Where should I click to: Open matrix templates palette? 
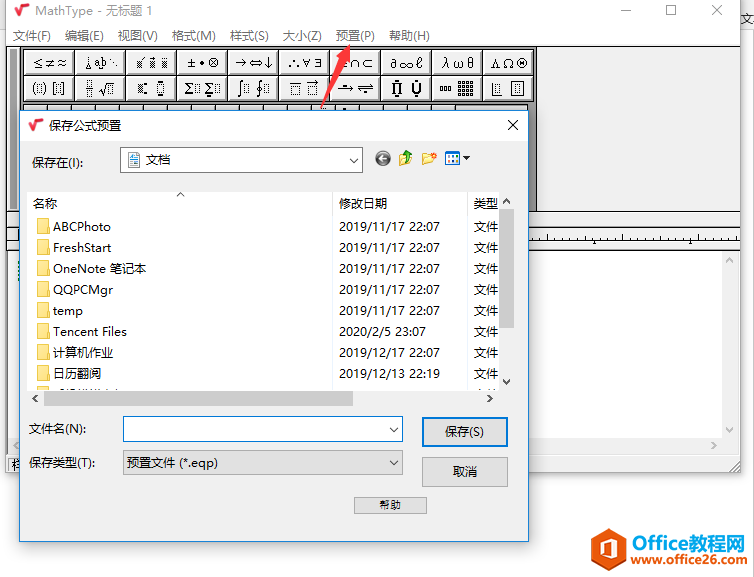click(457, 88)
